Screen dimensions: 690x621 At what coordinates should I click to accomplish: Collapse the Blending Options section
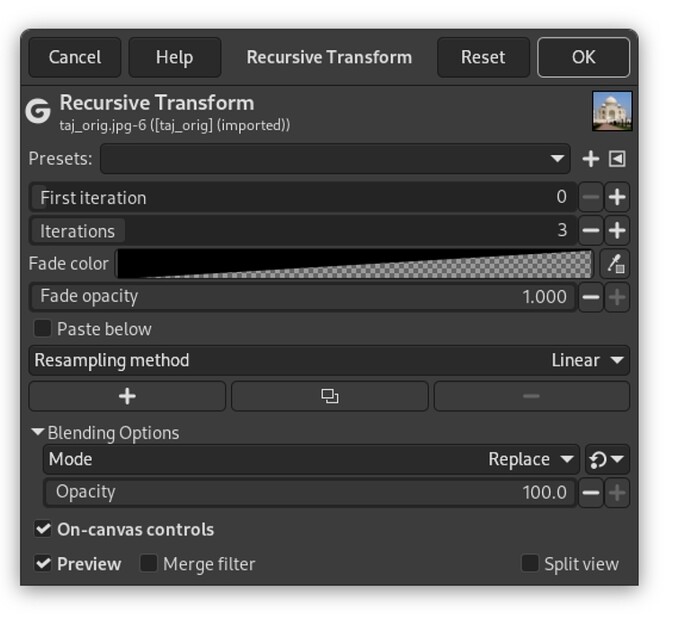tap(38, 433)
